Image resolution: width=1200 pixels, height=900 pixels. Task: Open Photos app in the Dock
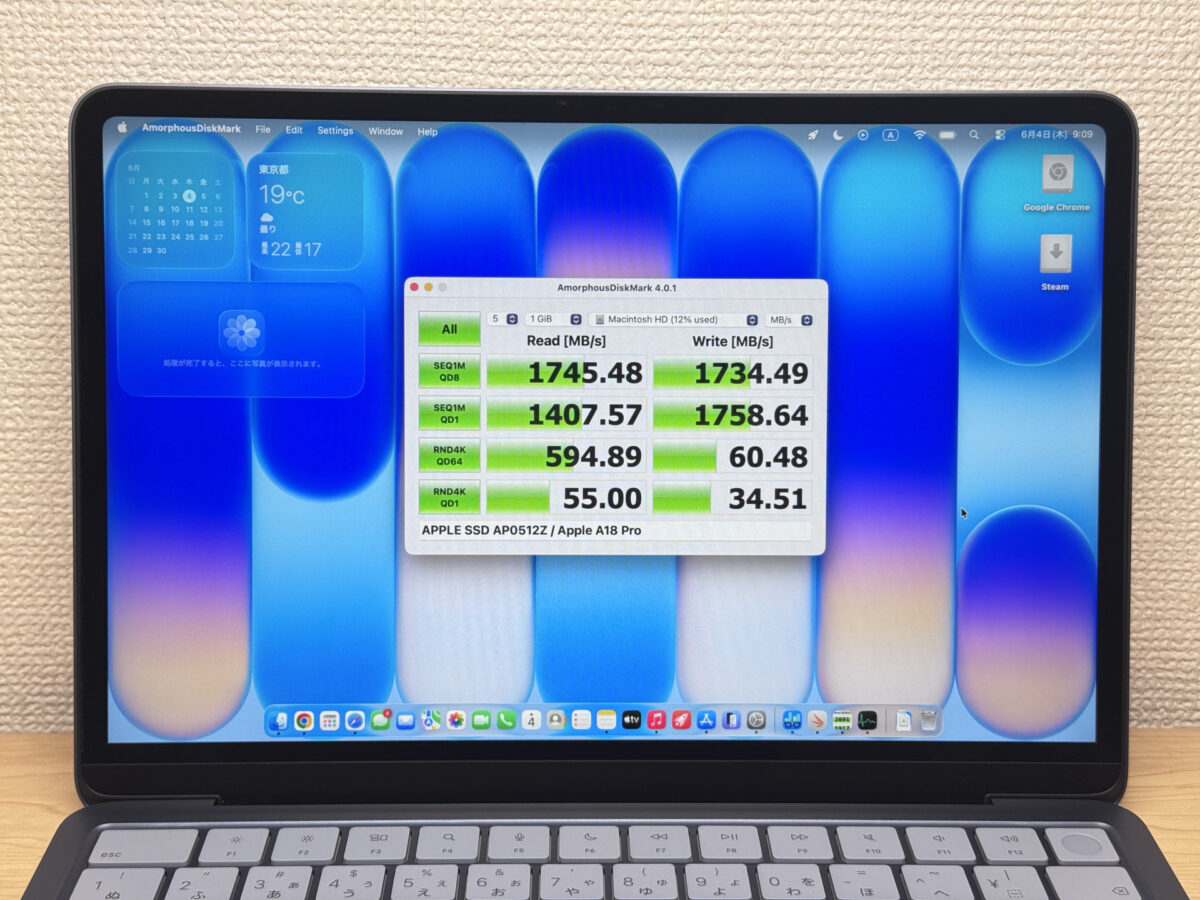pos(456,720)
